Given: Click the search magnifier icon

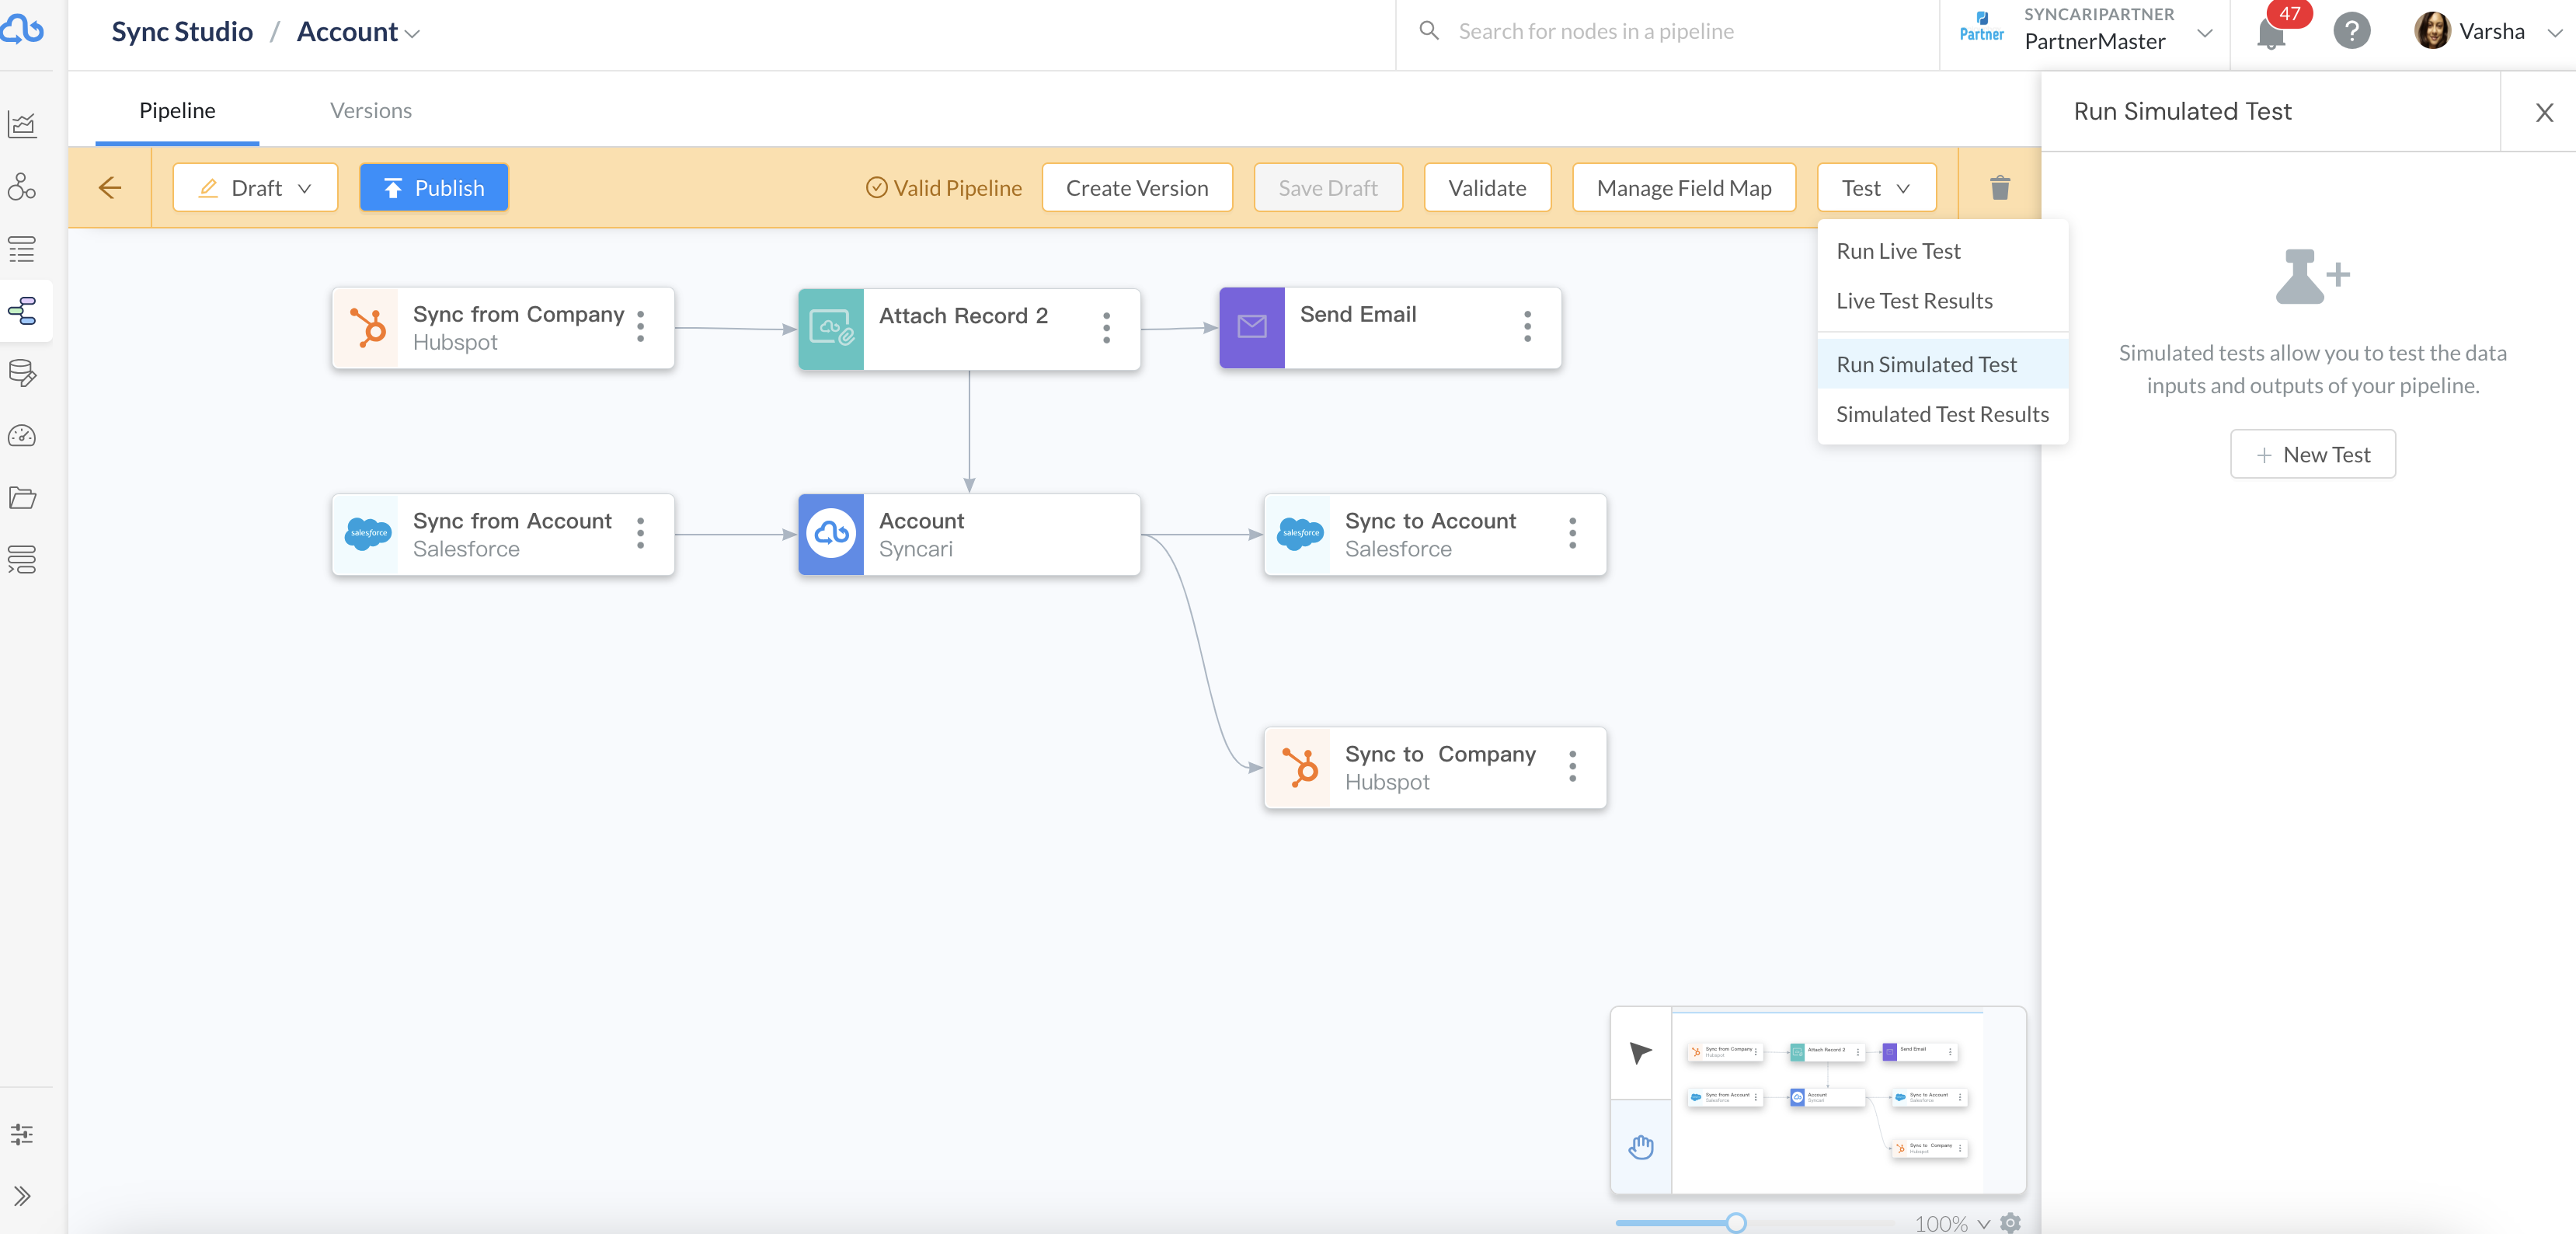Looking at the screenshot, I should pos(1429,31).
